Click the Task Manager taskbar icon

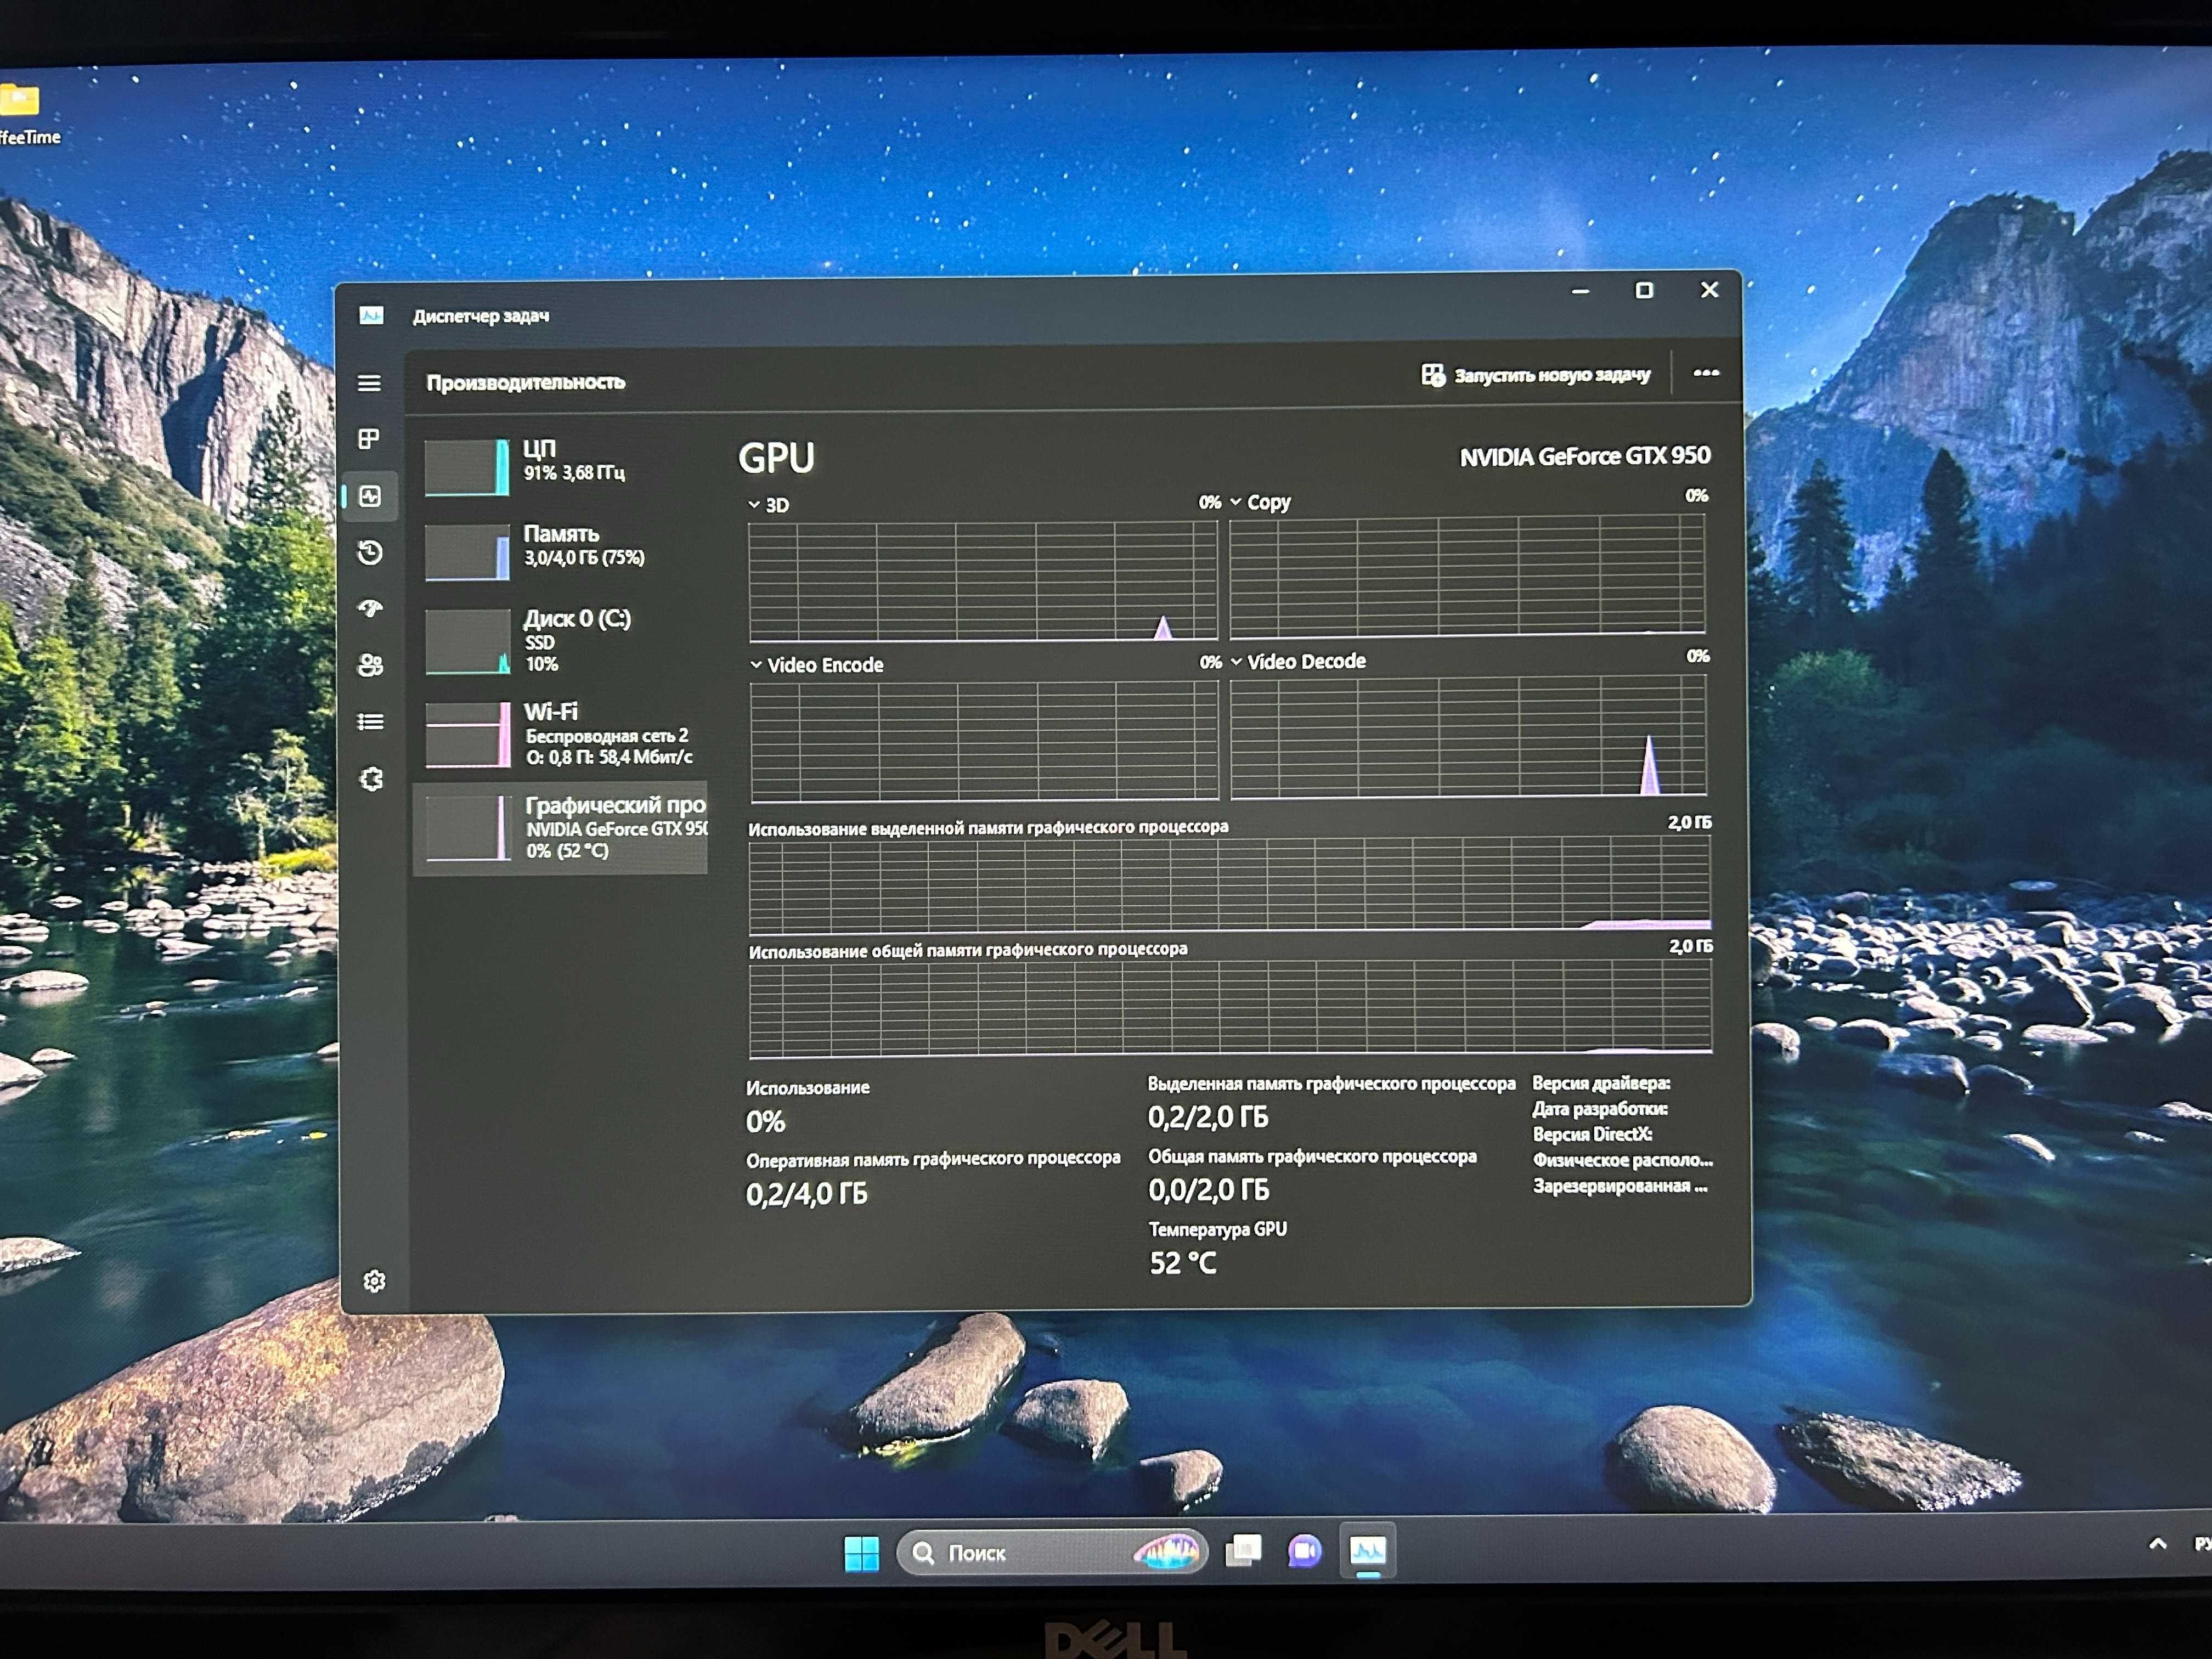point(1368,1551)
